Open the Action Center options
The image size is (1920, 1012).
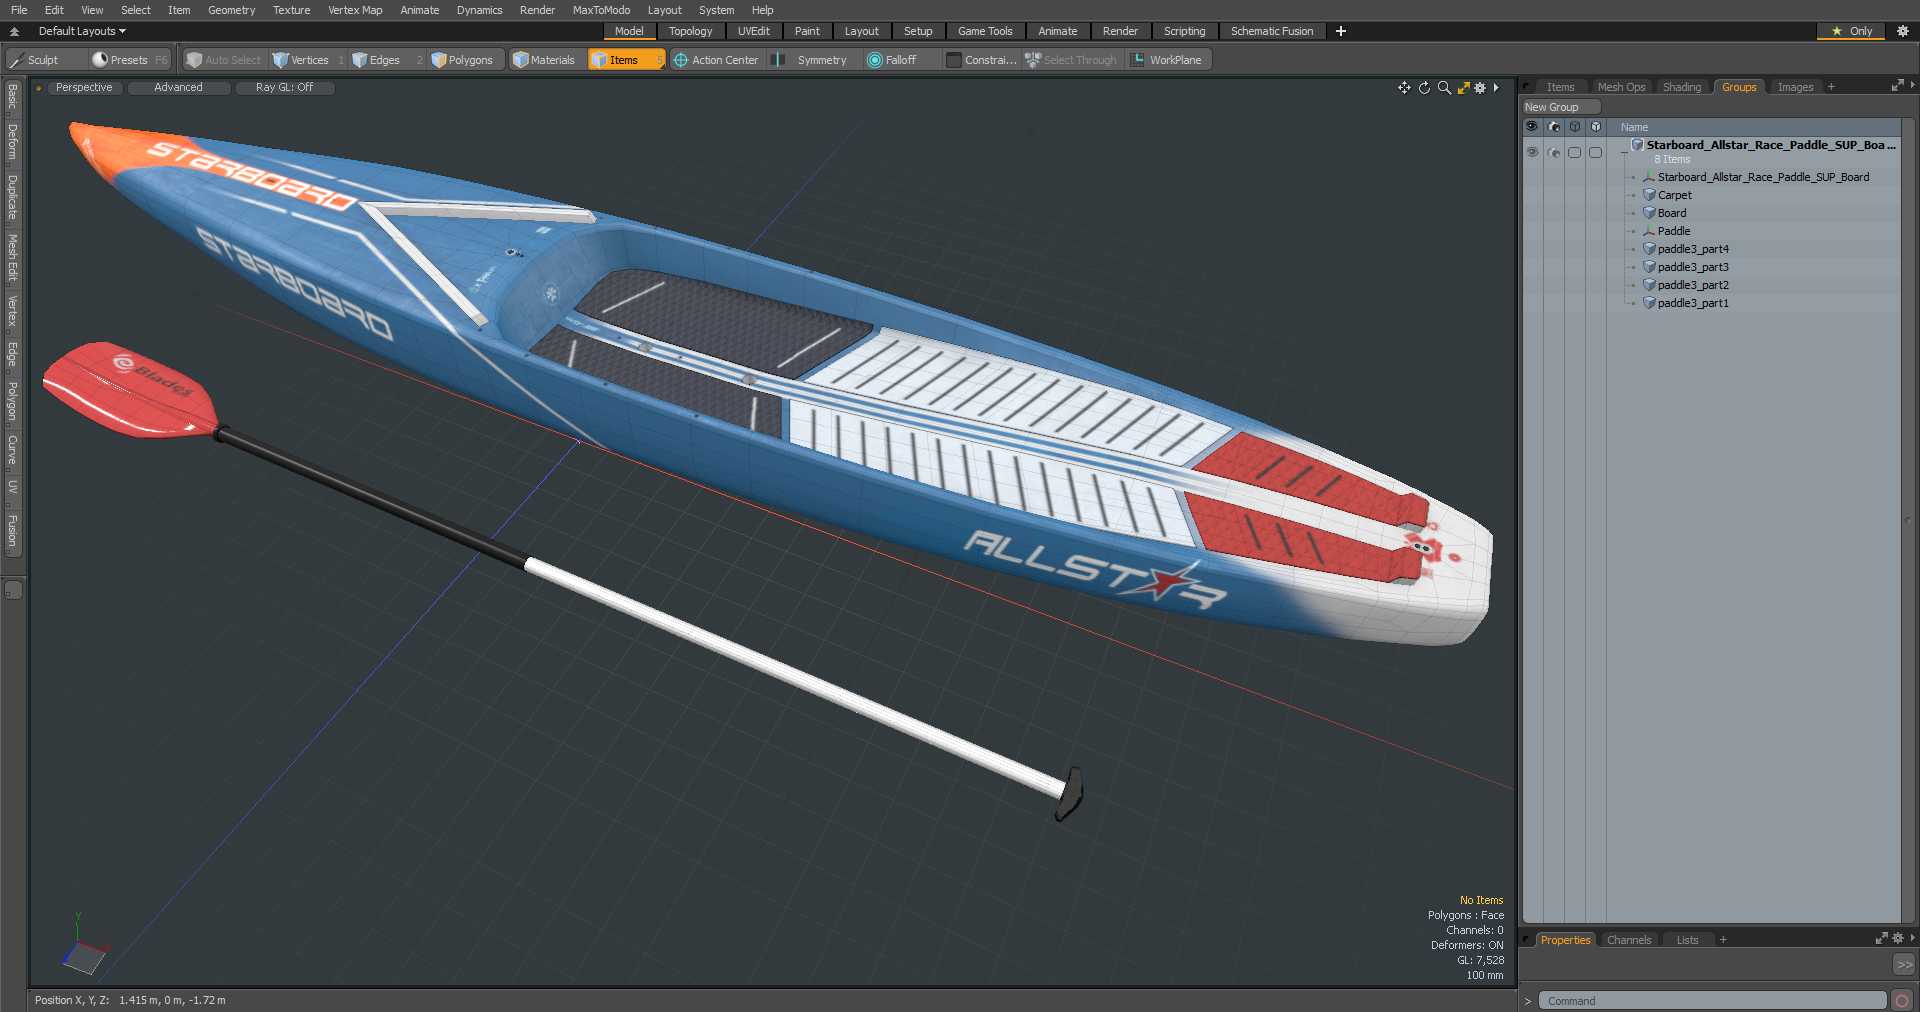(x=716, y=60)
